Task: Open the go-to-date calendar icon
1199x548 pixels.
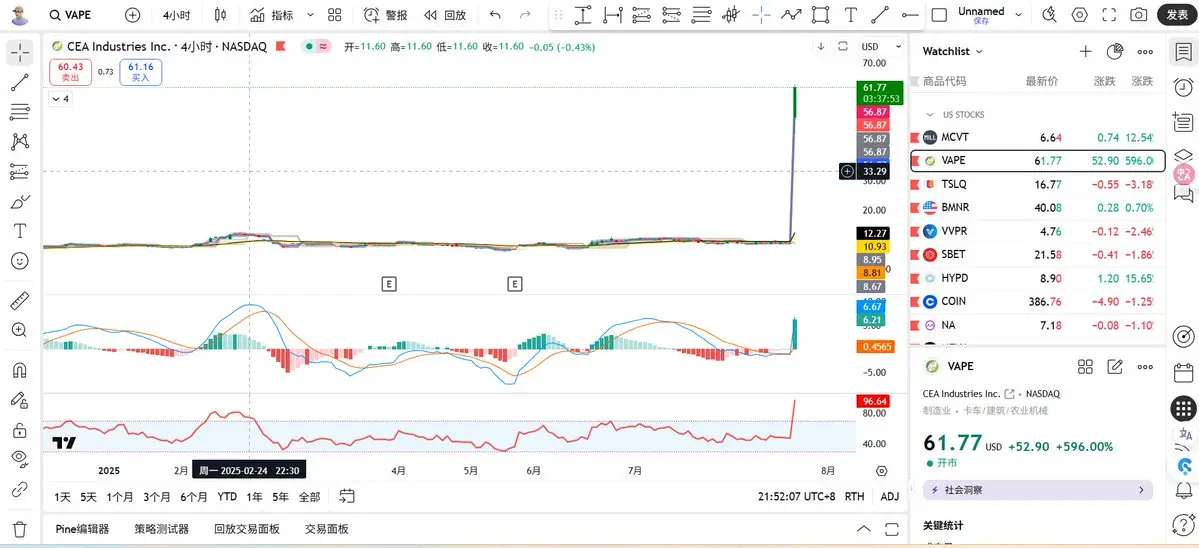Action: (347, 497)
